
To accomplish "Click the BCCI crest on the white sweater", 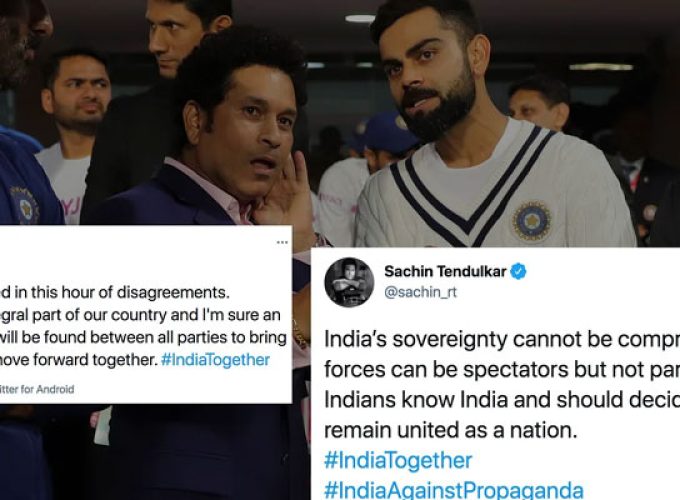I will [531, 222].
